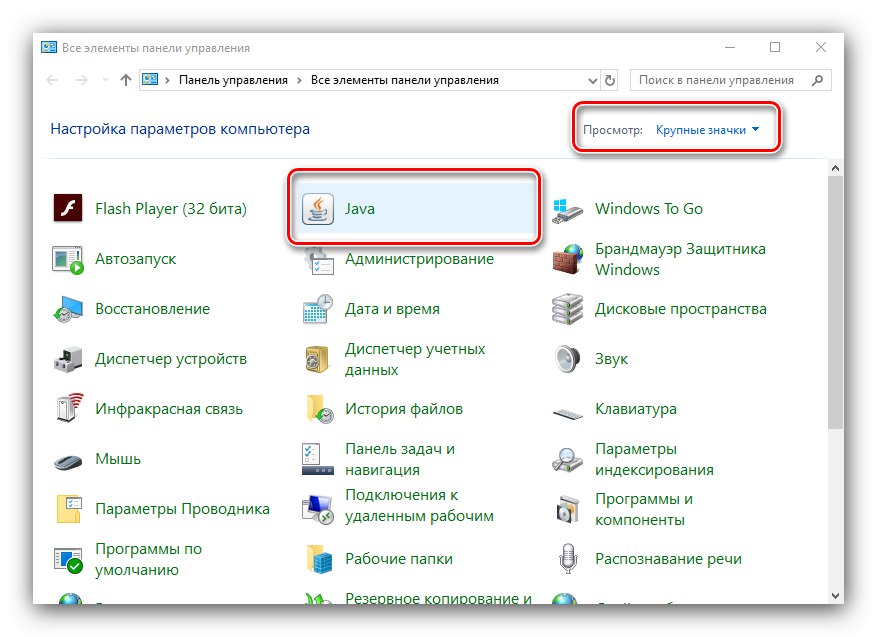Screen dimensions: 877x637
Task: Open the Java coffee cup icon
Action: [318, 209]
